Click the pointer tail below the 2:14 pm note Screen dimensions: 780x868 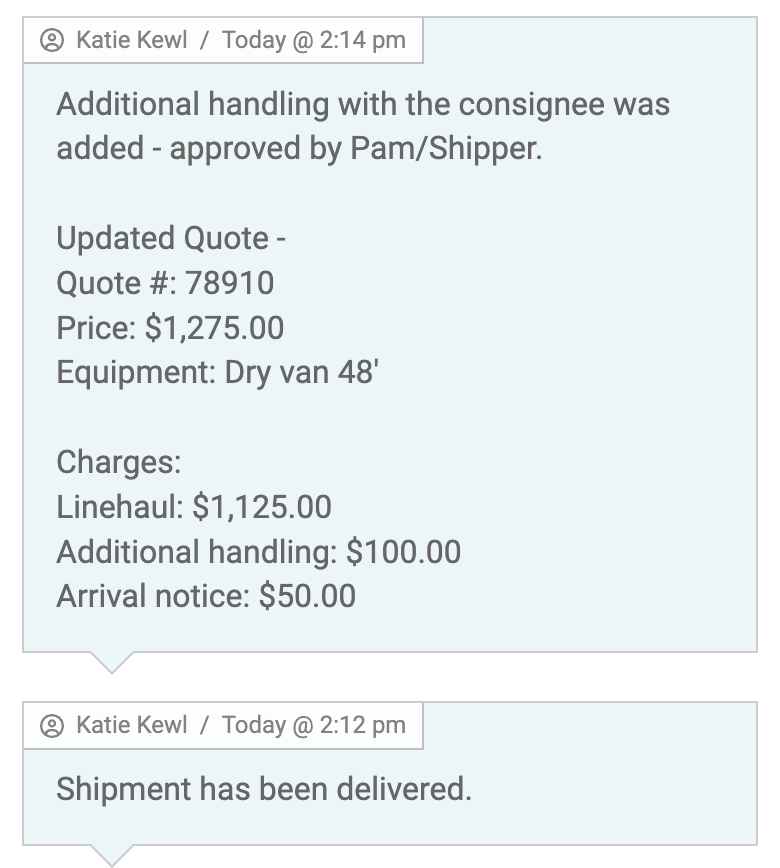(x=111, y=662)
